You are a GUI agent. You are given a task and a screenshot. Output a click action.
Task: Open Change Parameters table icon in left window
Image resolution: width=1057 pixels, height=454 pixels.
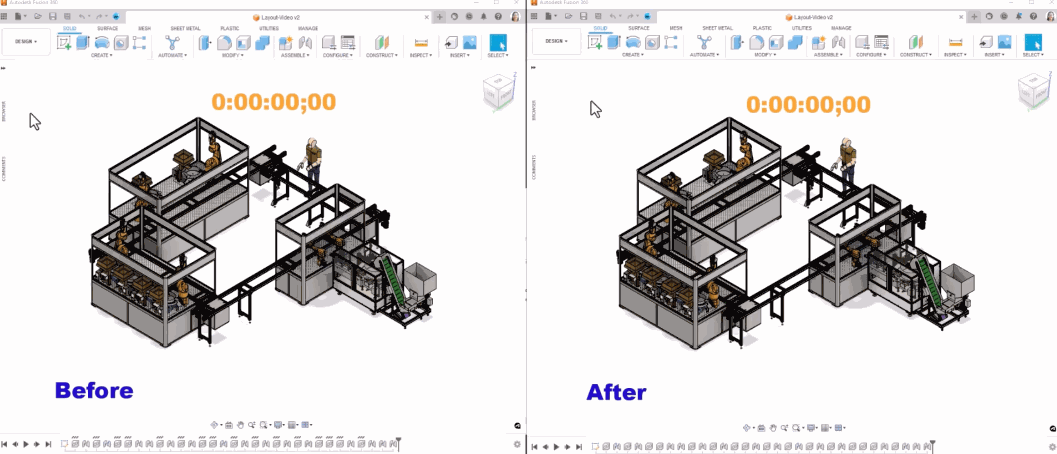(x=348, y=42)
